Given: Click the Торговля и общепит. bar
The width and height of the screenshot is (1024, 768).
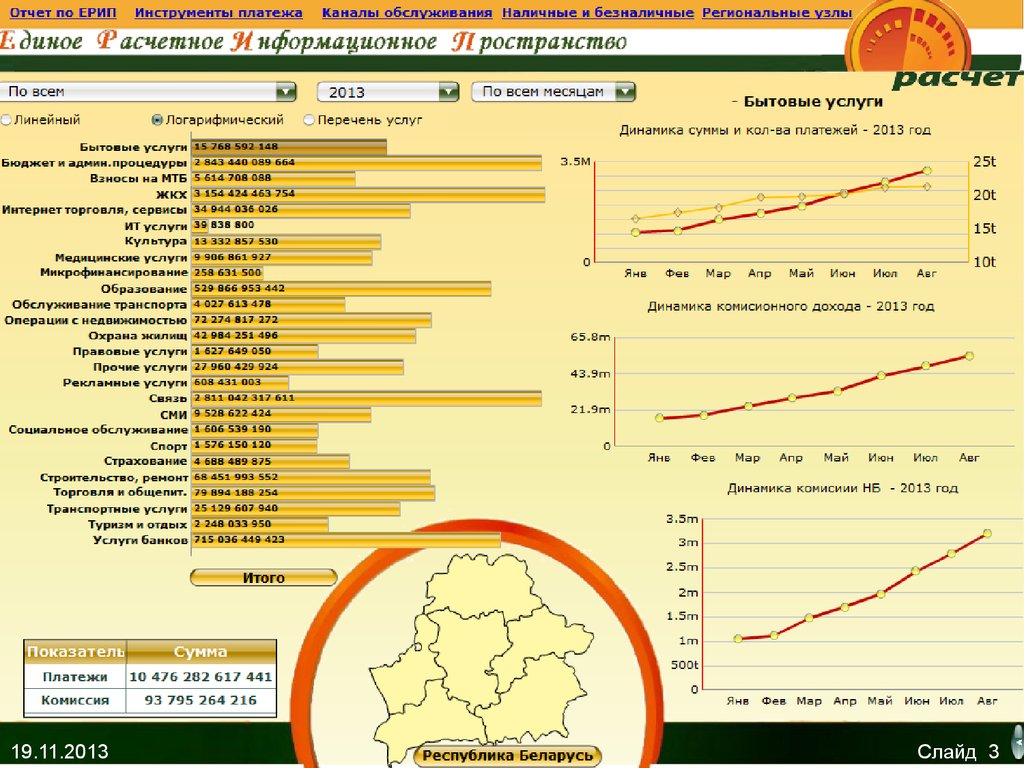Looking at the screenshot, I should click(x=313, y=493).
